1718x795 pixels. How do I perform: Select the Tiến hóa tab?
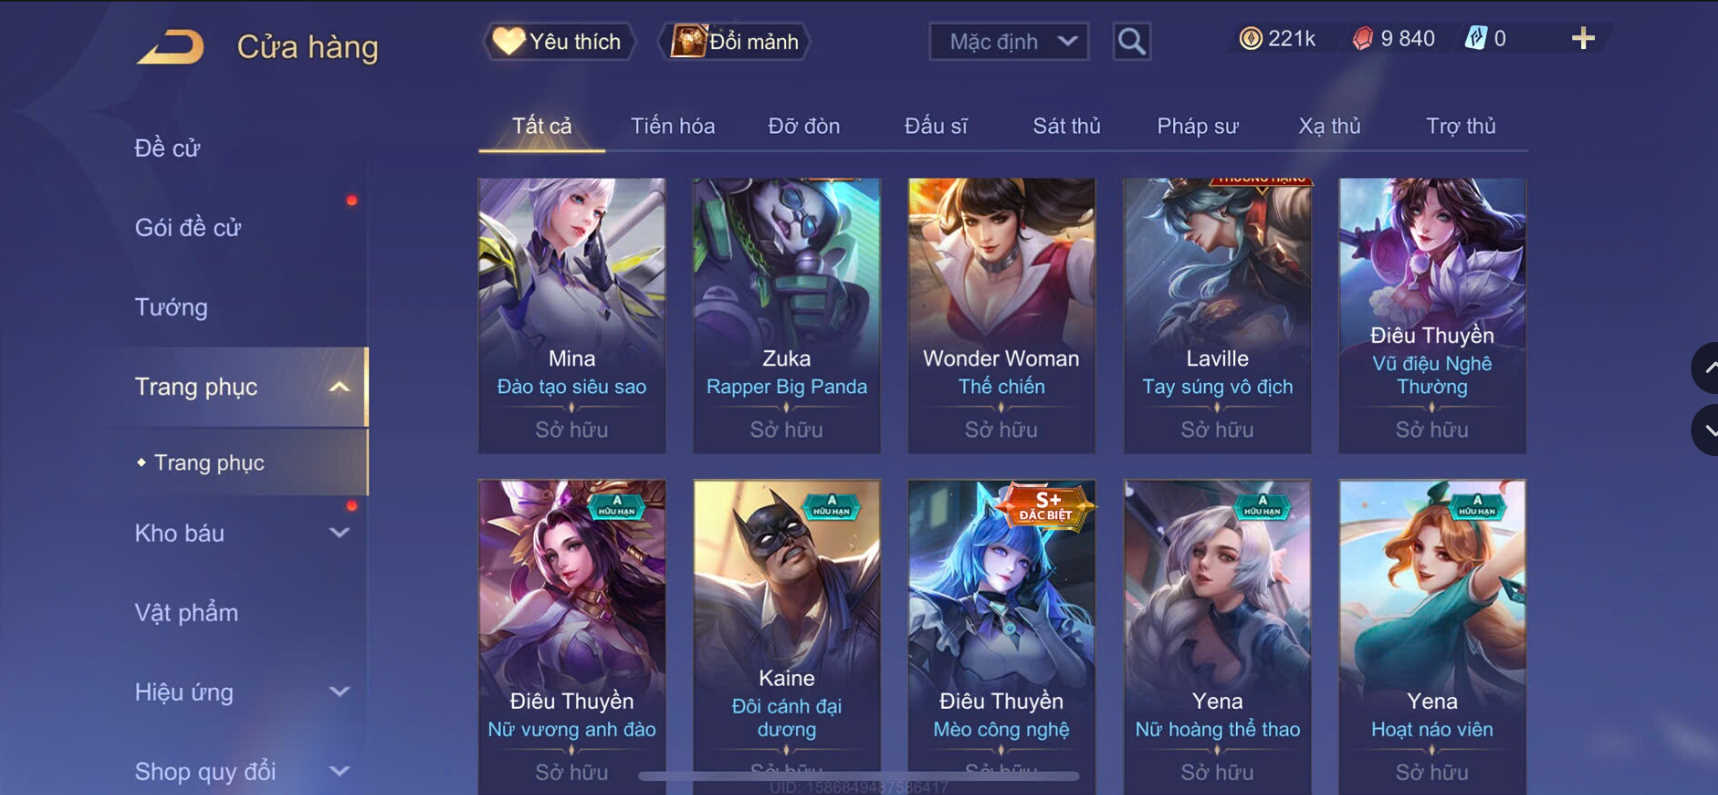672,126
